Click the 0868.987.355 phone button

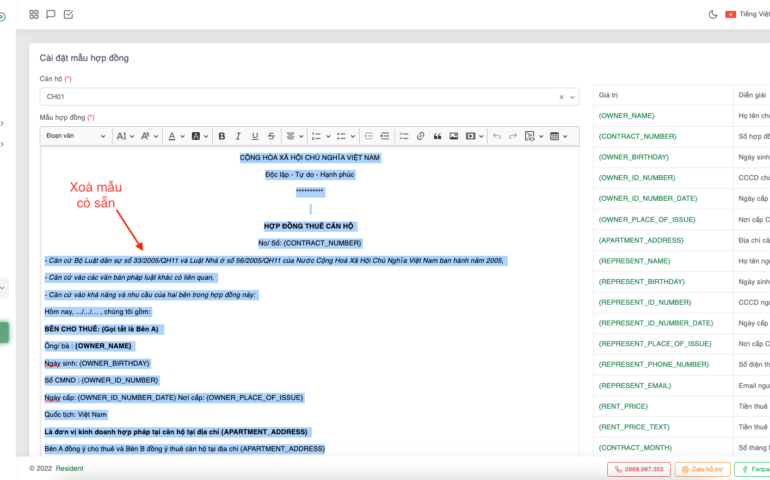click(x=638, y=468)
